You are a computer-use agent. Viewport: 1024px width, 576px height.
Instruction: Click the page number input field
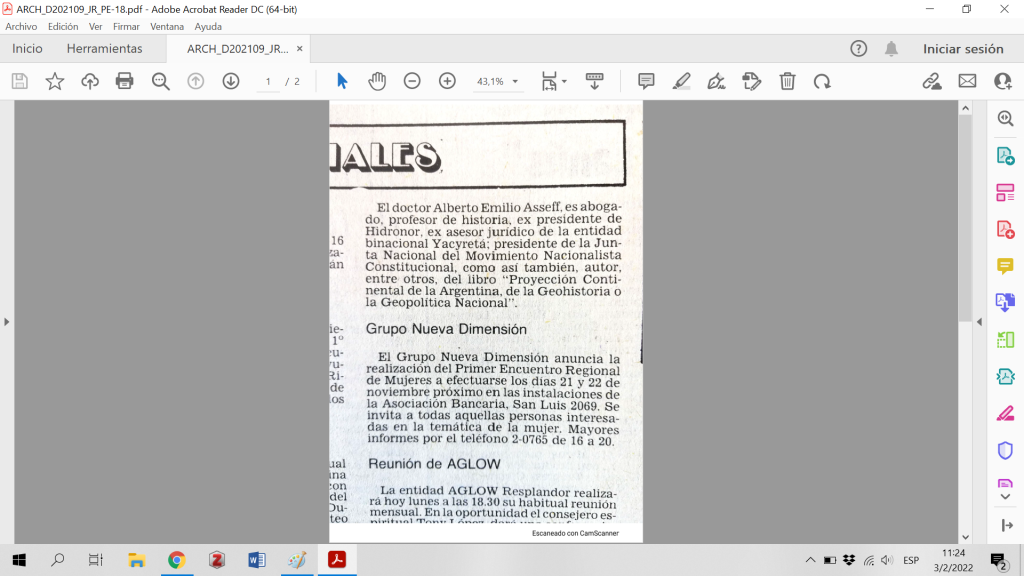point(268,81)
